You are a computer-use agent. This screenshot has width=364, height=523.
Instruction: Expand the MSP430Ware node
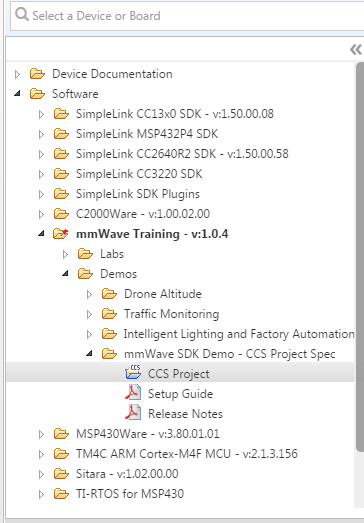41,434
